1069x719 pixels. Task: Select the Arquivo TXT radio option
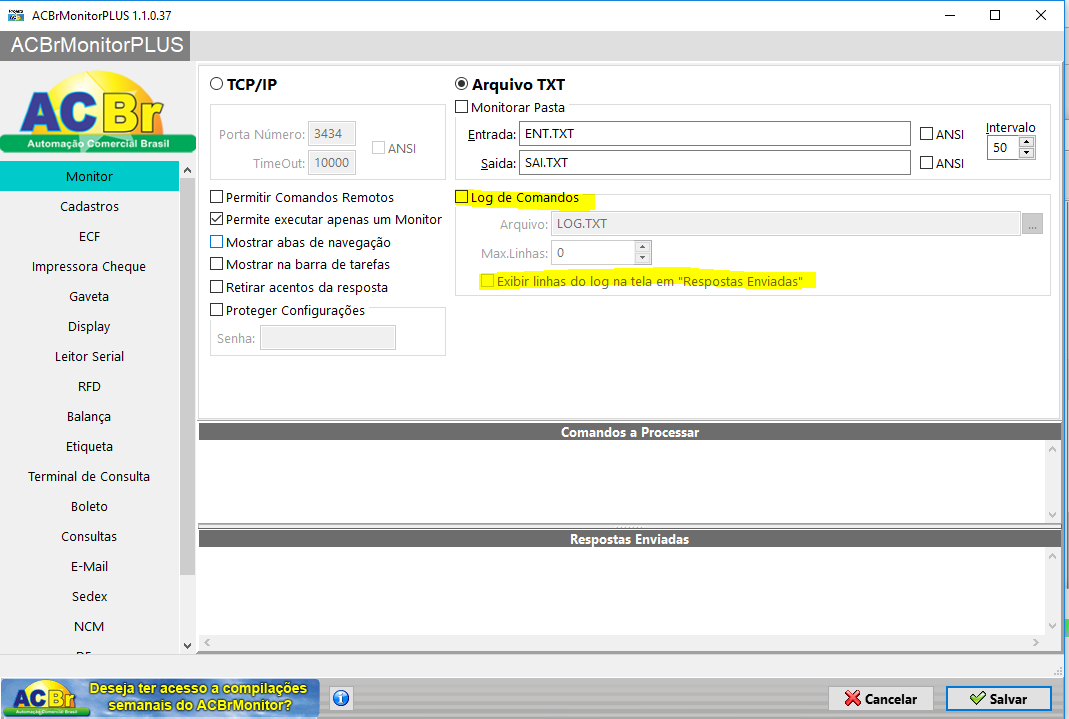coord(462,84)
